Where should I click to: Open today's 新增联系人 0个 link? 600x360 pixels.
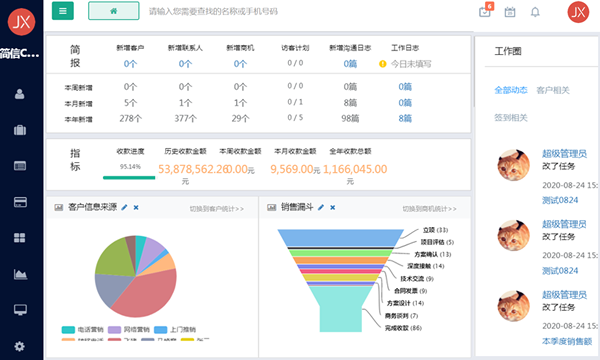(x=185, y=64)
